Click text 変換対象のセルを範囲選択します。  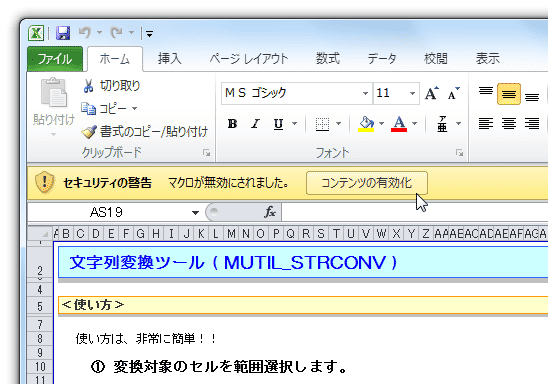(230, 367)
